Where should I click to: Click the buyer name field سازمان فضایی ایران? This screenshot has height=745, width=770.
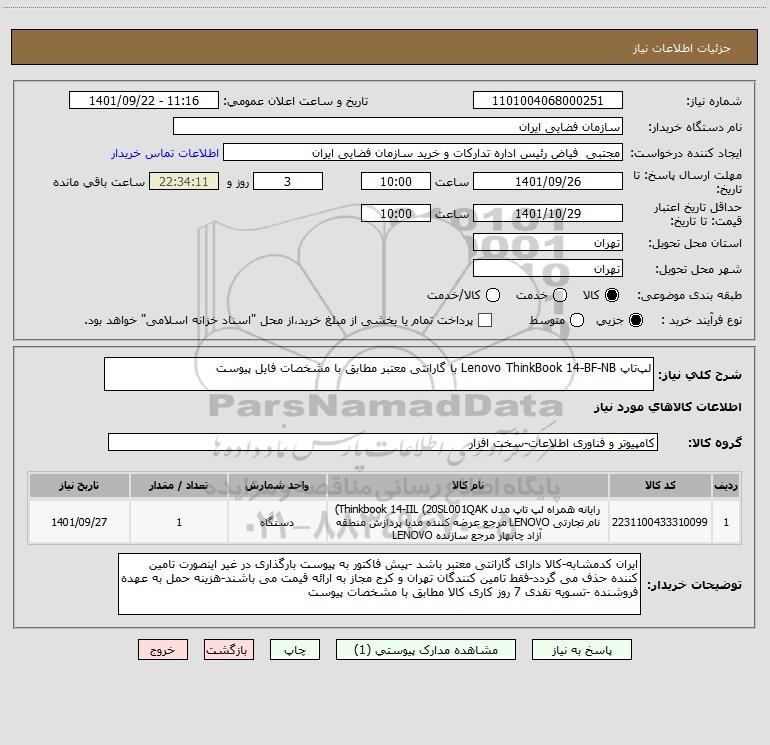pyautogui.click(x=398, y=127)
